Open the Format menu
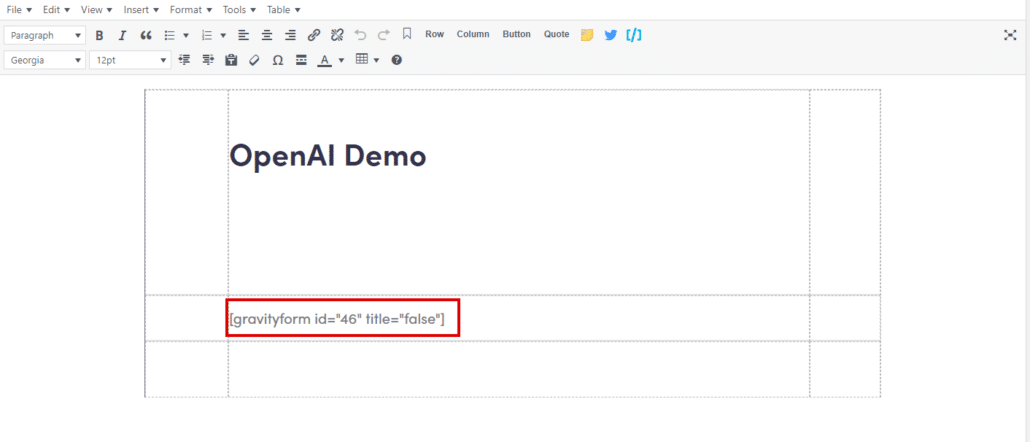The width and height of the screenshot is (1030, 442). point(190,10)
